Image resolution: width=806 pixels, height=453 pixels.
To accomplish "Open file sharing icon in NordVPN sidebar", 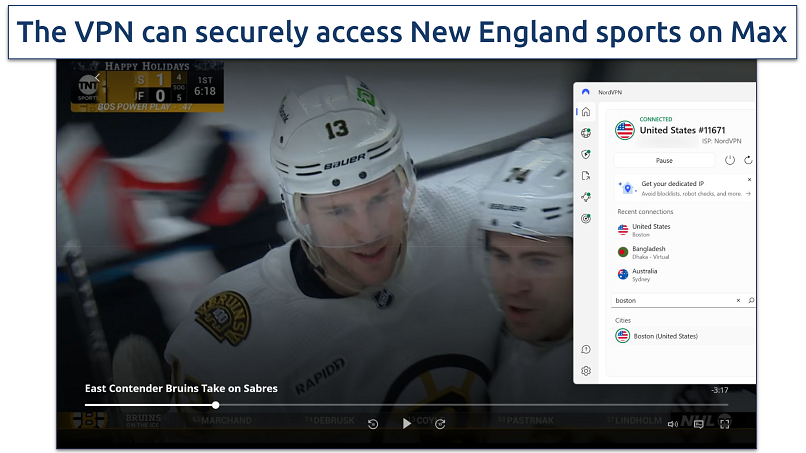I will 585,176.
